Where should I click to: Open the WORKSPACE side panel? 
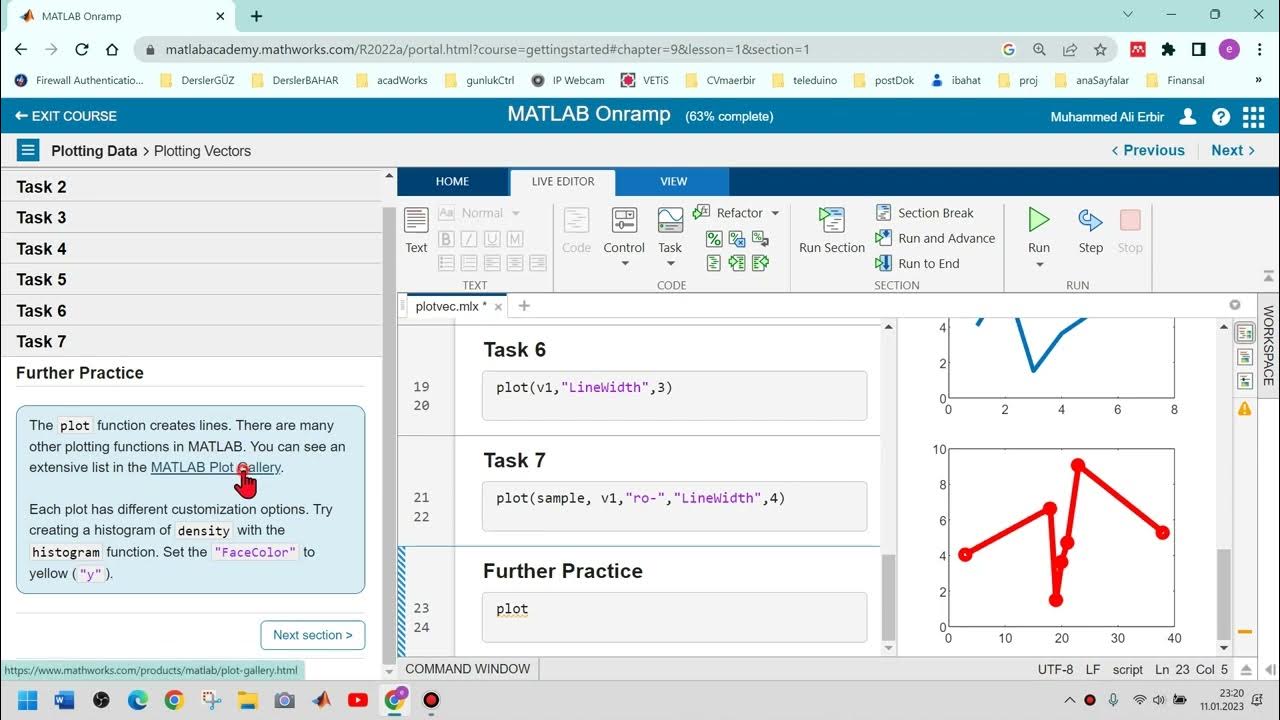pos(1268,346)
